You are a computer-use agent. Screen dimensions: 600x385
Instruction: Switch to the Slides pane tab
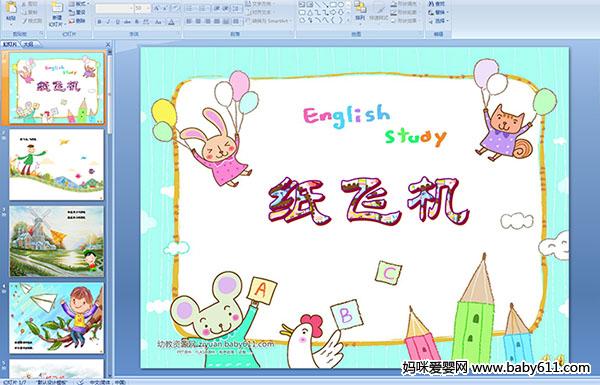pyautogui.click(x=10, y=44)
